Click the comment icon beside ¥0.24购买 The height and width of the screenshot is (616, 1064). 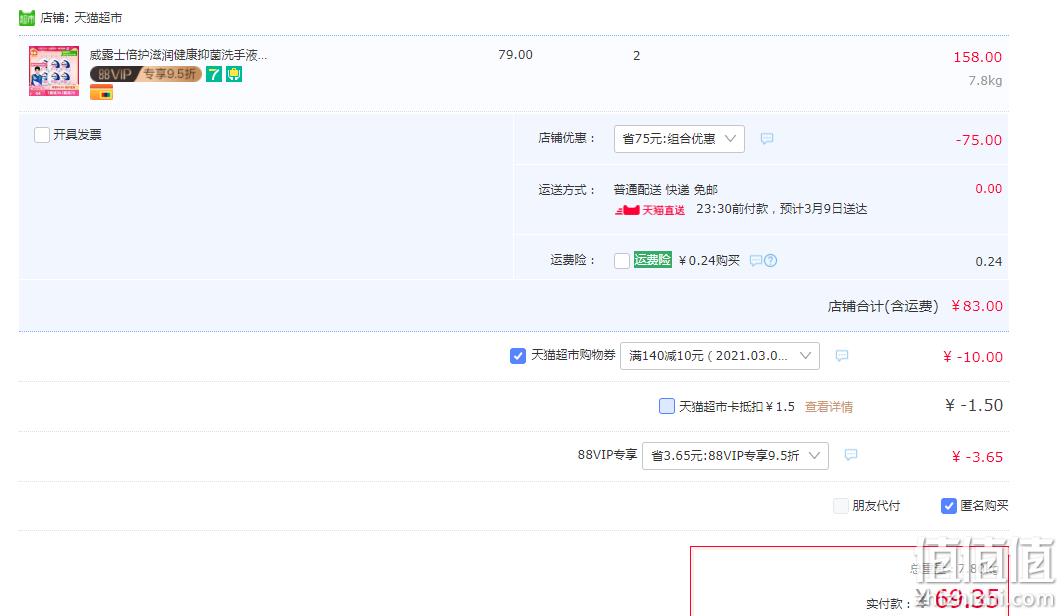coord(755,261)
